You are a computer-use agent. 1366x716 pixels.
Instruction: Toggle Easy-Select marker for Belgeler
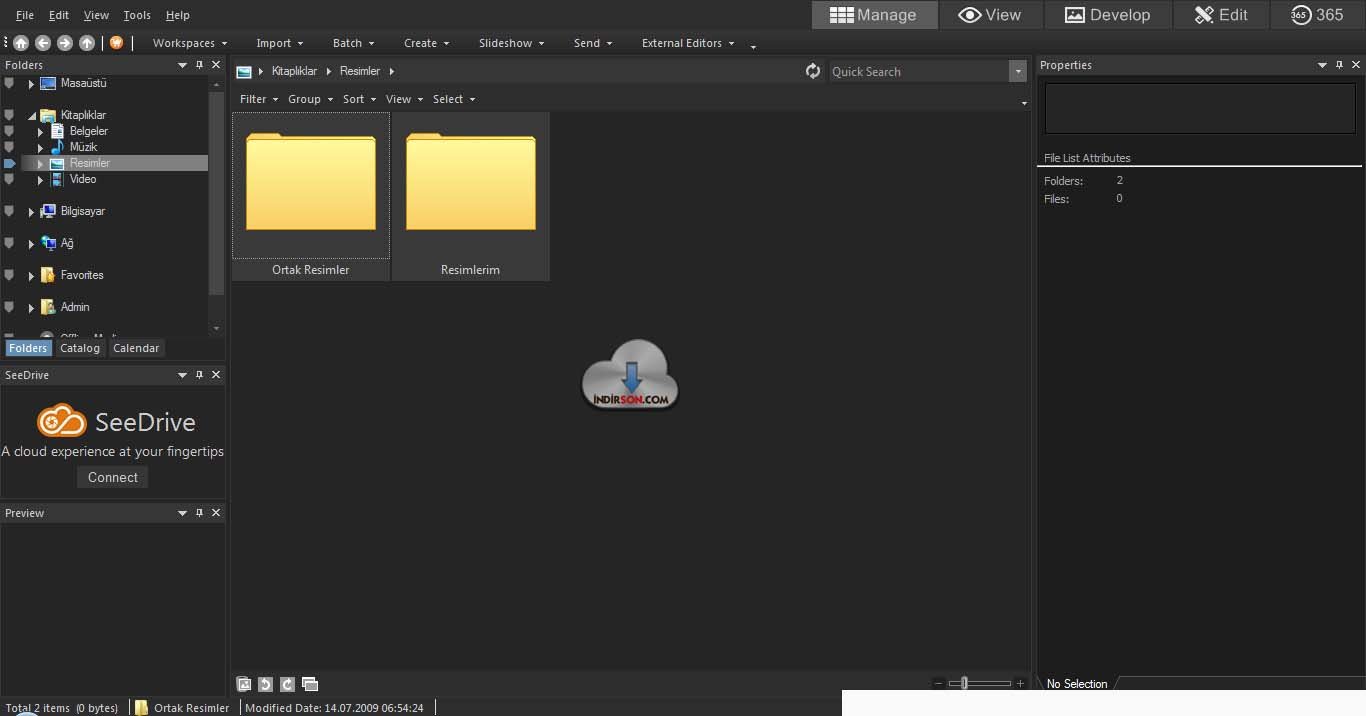pos(9,131)
